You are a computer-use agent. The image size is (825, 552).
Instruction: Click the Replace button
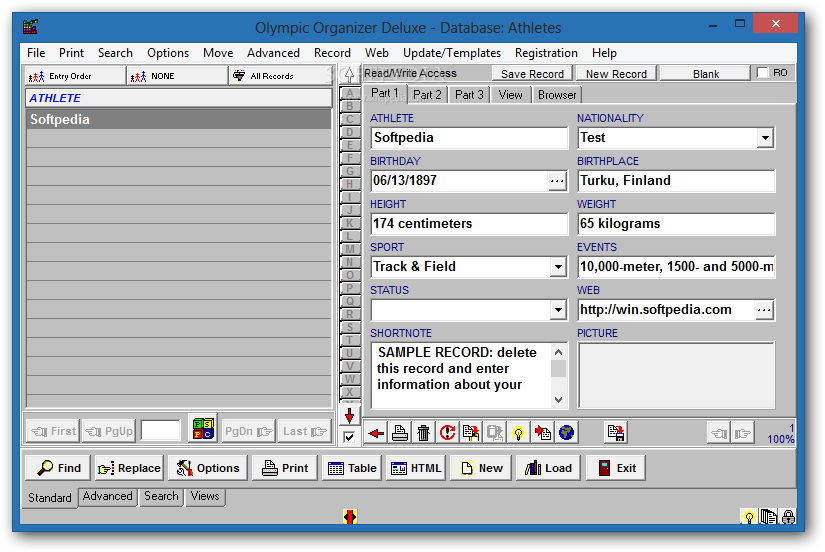[x=129, y=468]
